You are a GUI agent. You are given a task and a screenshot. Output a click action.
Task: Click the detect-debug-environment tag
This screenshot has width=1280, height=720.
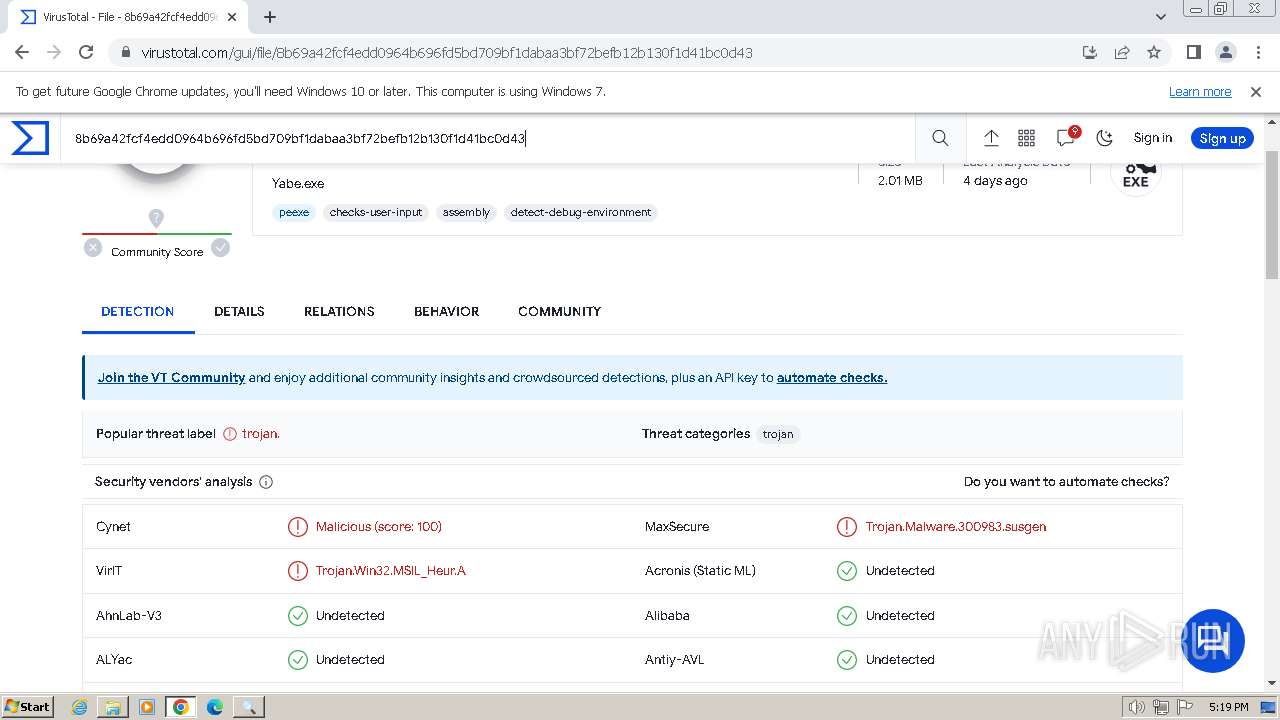pos(581,212)
